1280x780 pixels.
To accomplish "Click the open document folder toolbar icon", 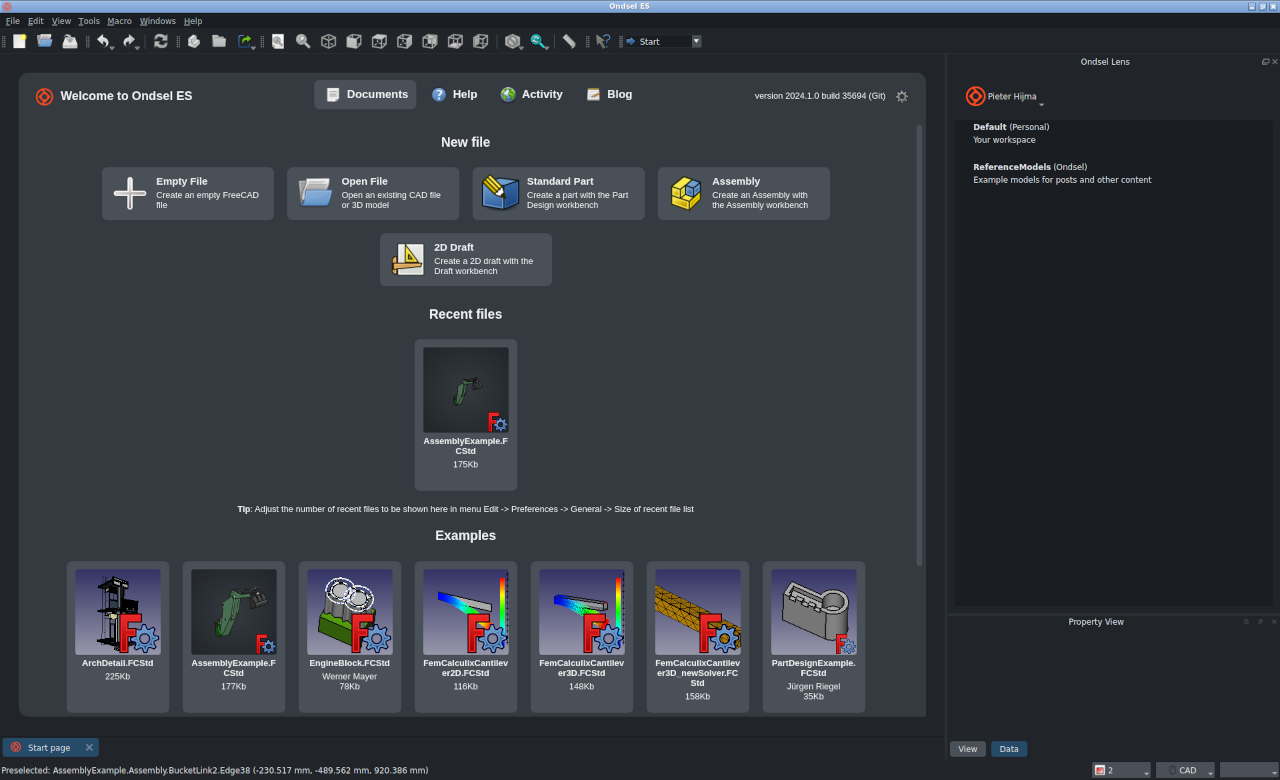I will click(45, 41).
